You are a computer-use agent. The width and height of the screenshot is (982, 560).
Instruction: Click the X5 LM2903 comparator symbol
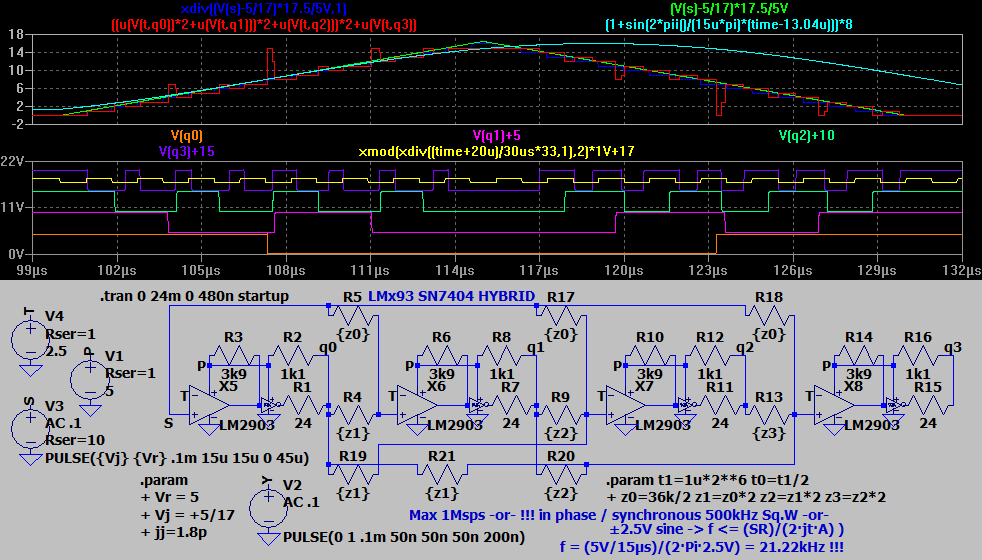[211, 405]
